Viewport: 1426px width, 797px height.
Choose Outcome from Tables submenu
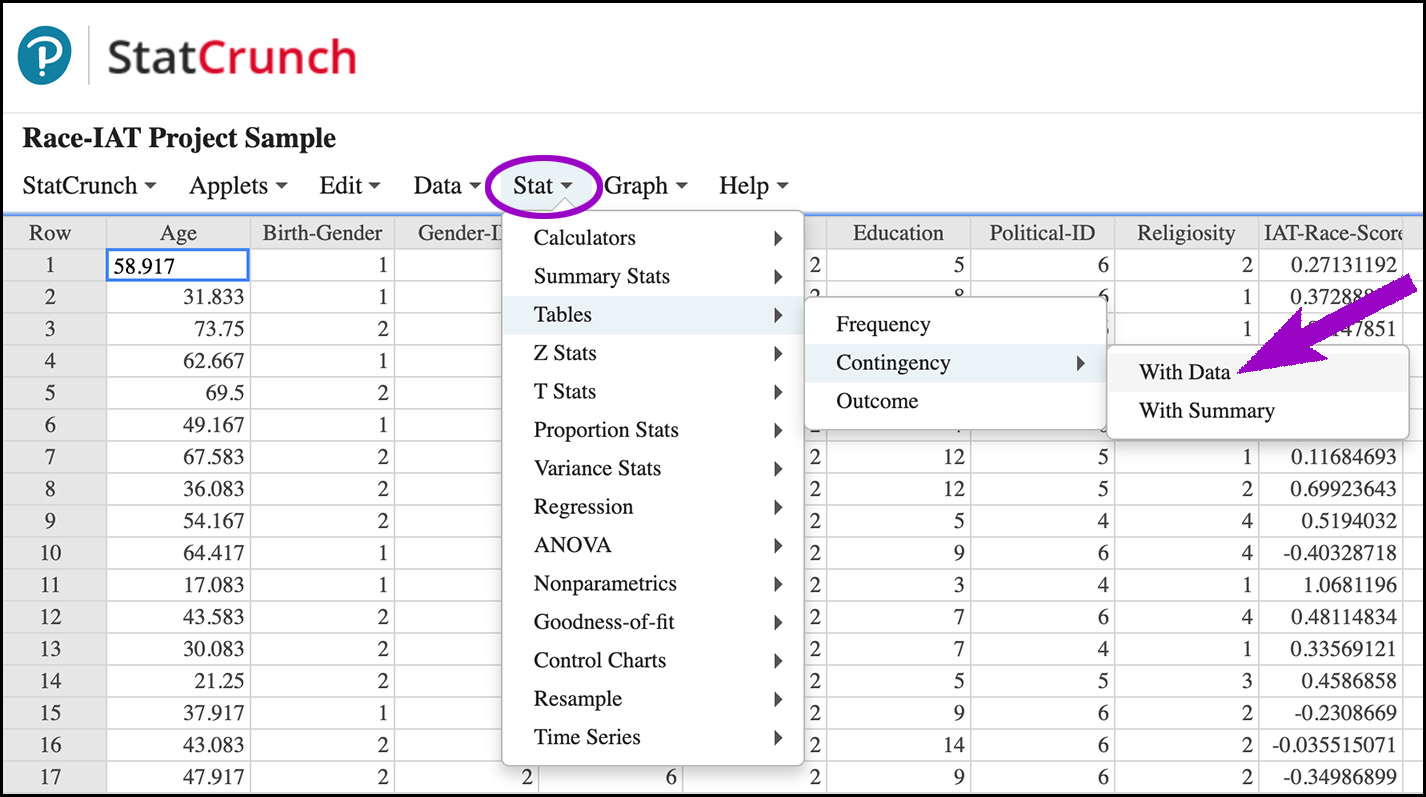coord(955,401)
